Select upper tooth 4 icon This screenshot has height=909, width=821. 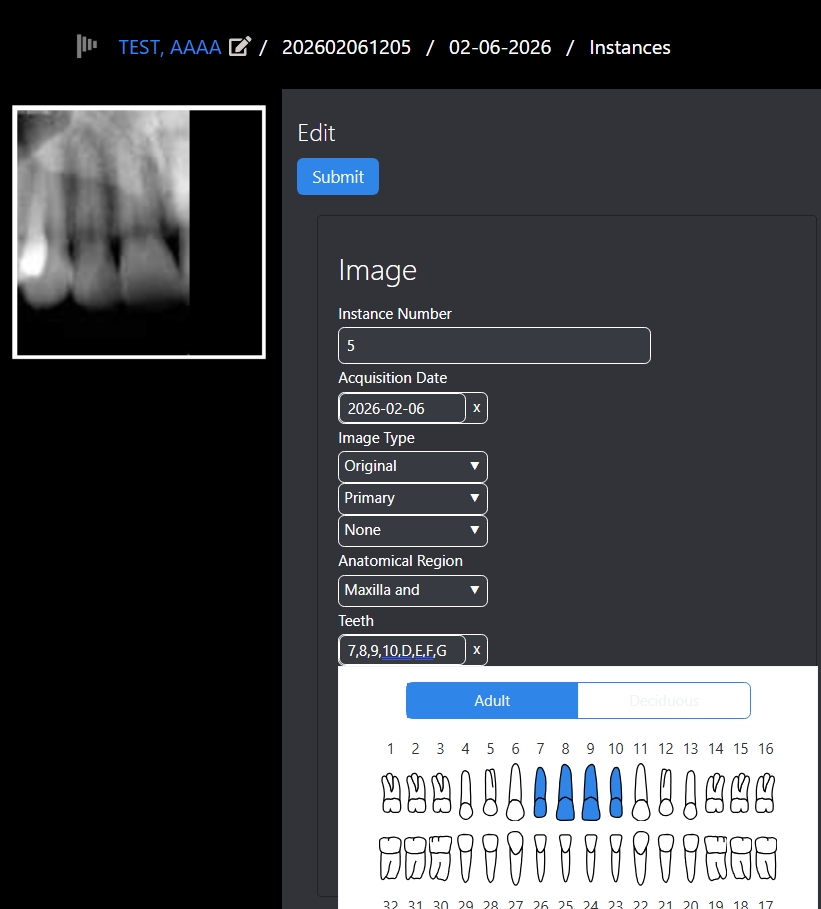point(466,794)
